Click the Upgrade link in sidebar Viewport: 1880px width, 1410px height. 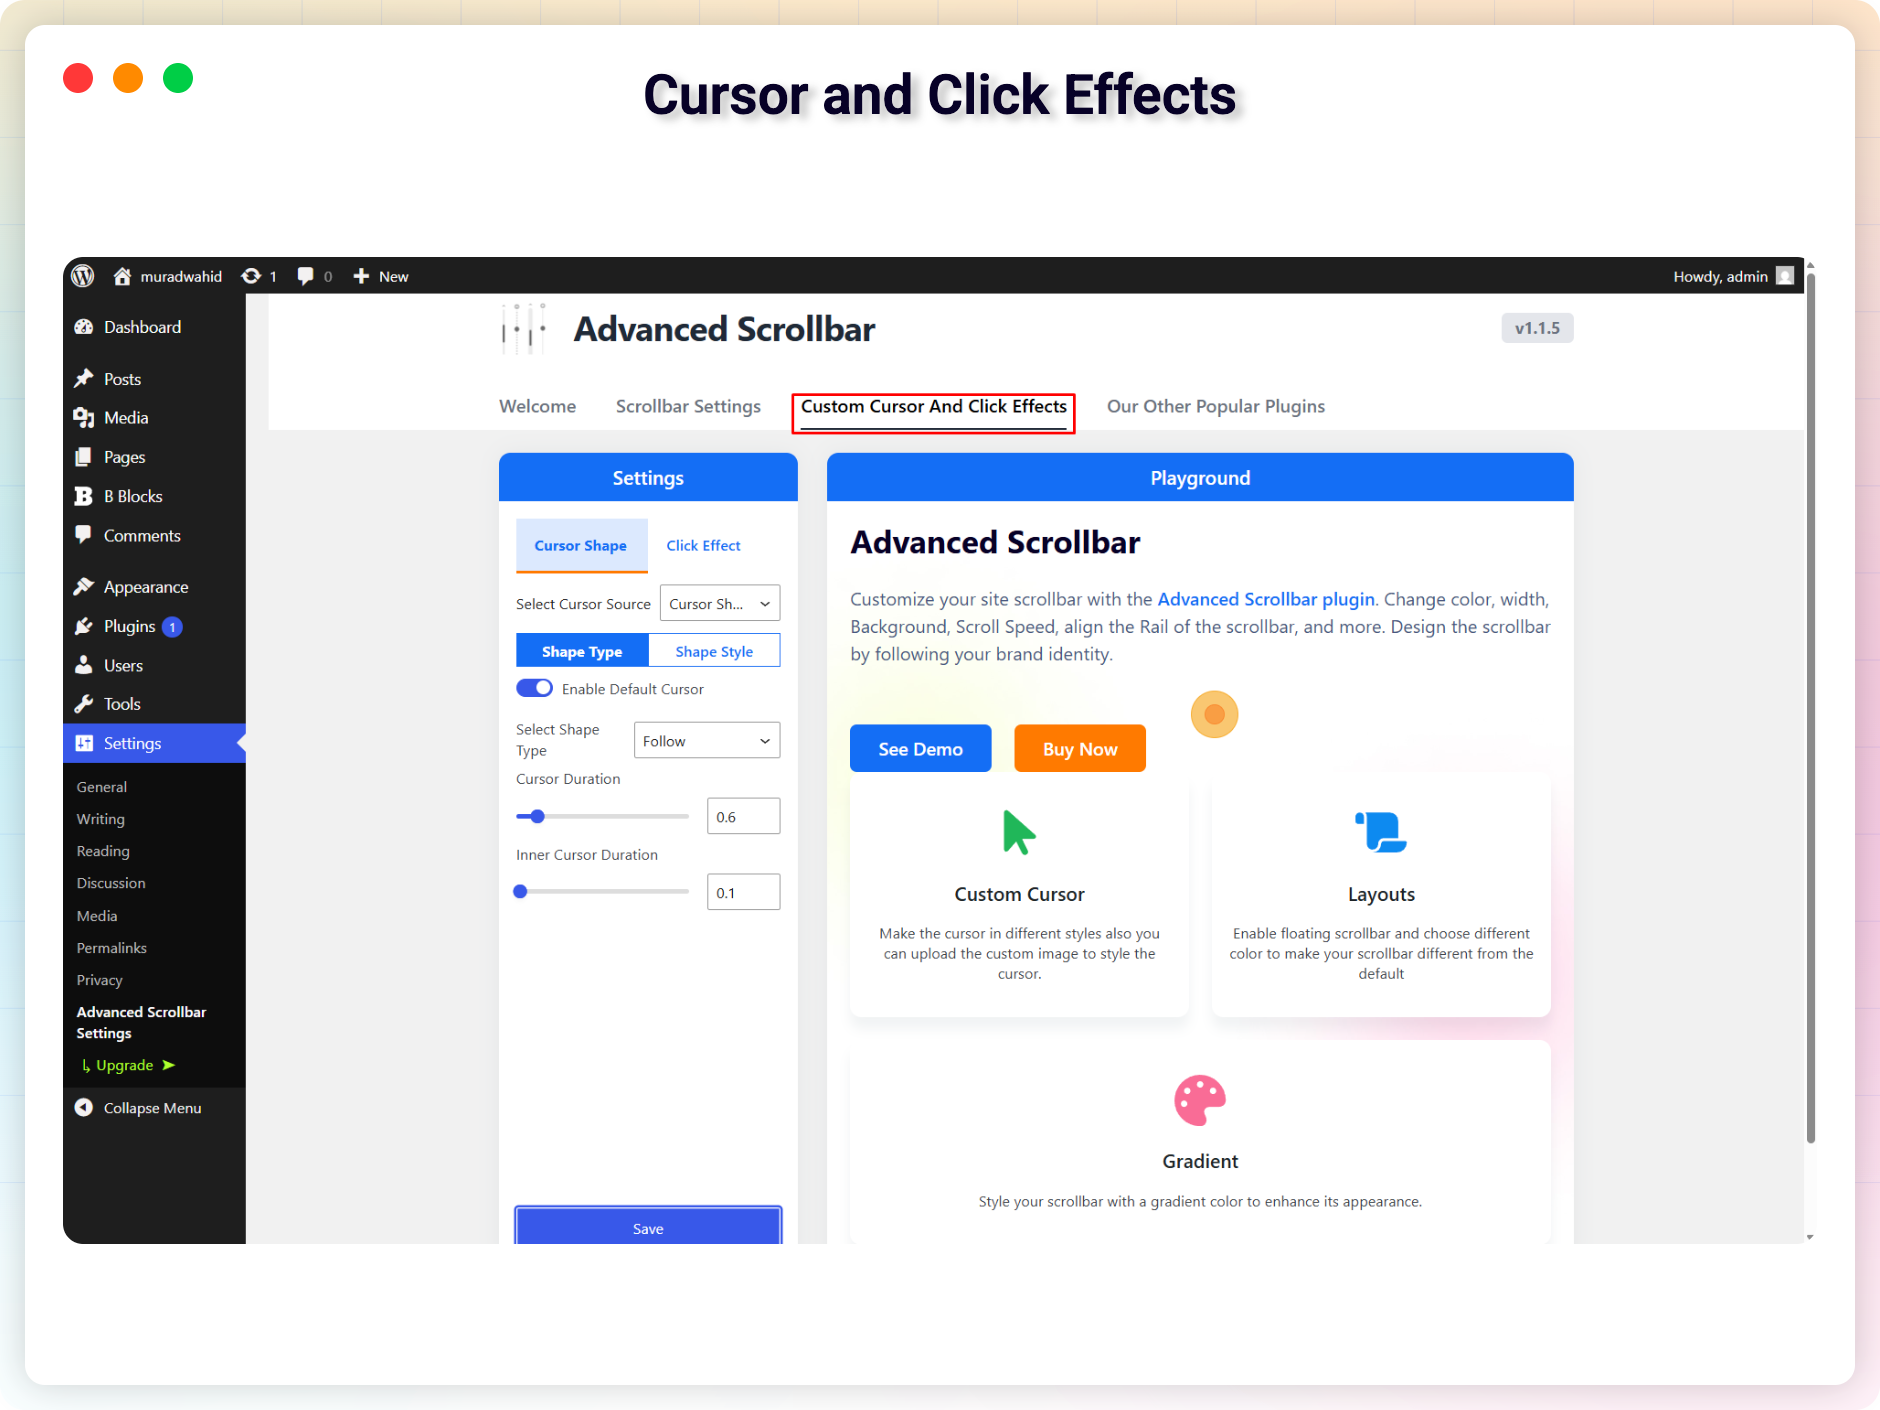click(128, 1065)
